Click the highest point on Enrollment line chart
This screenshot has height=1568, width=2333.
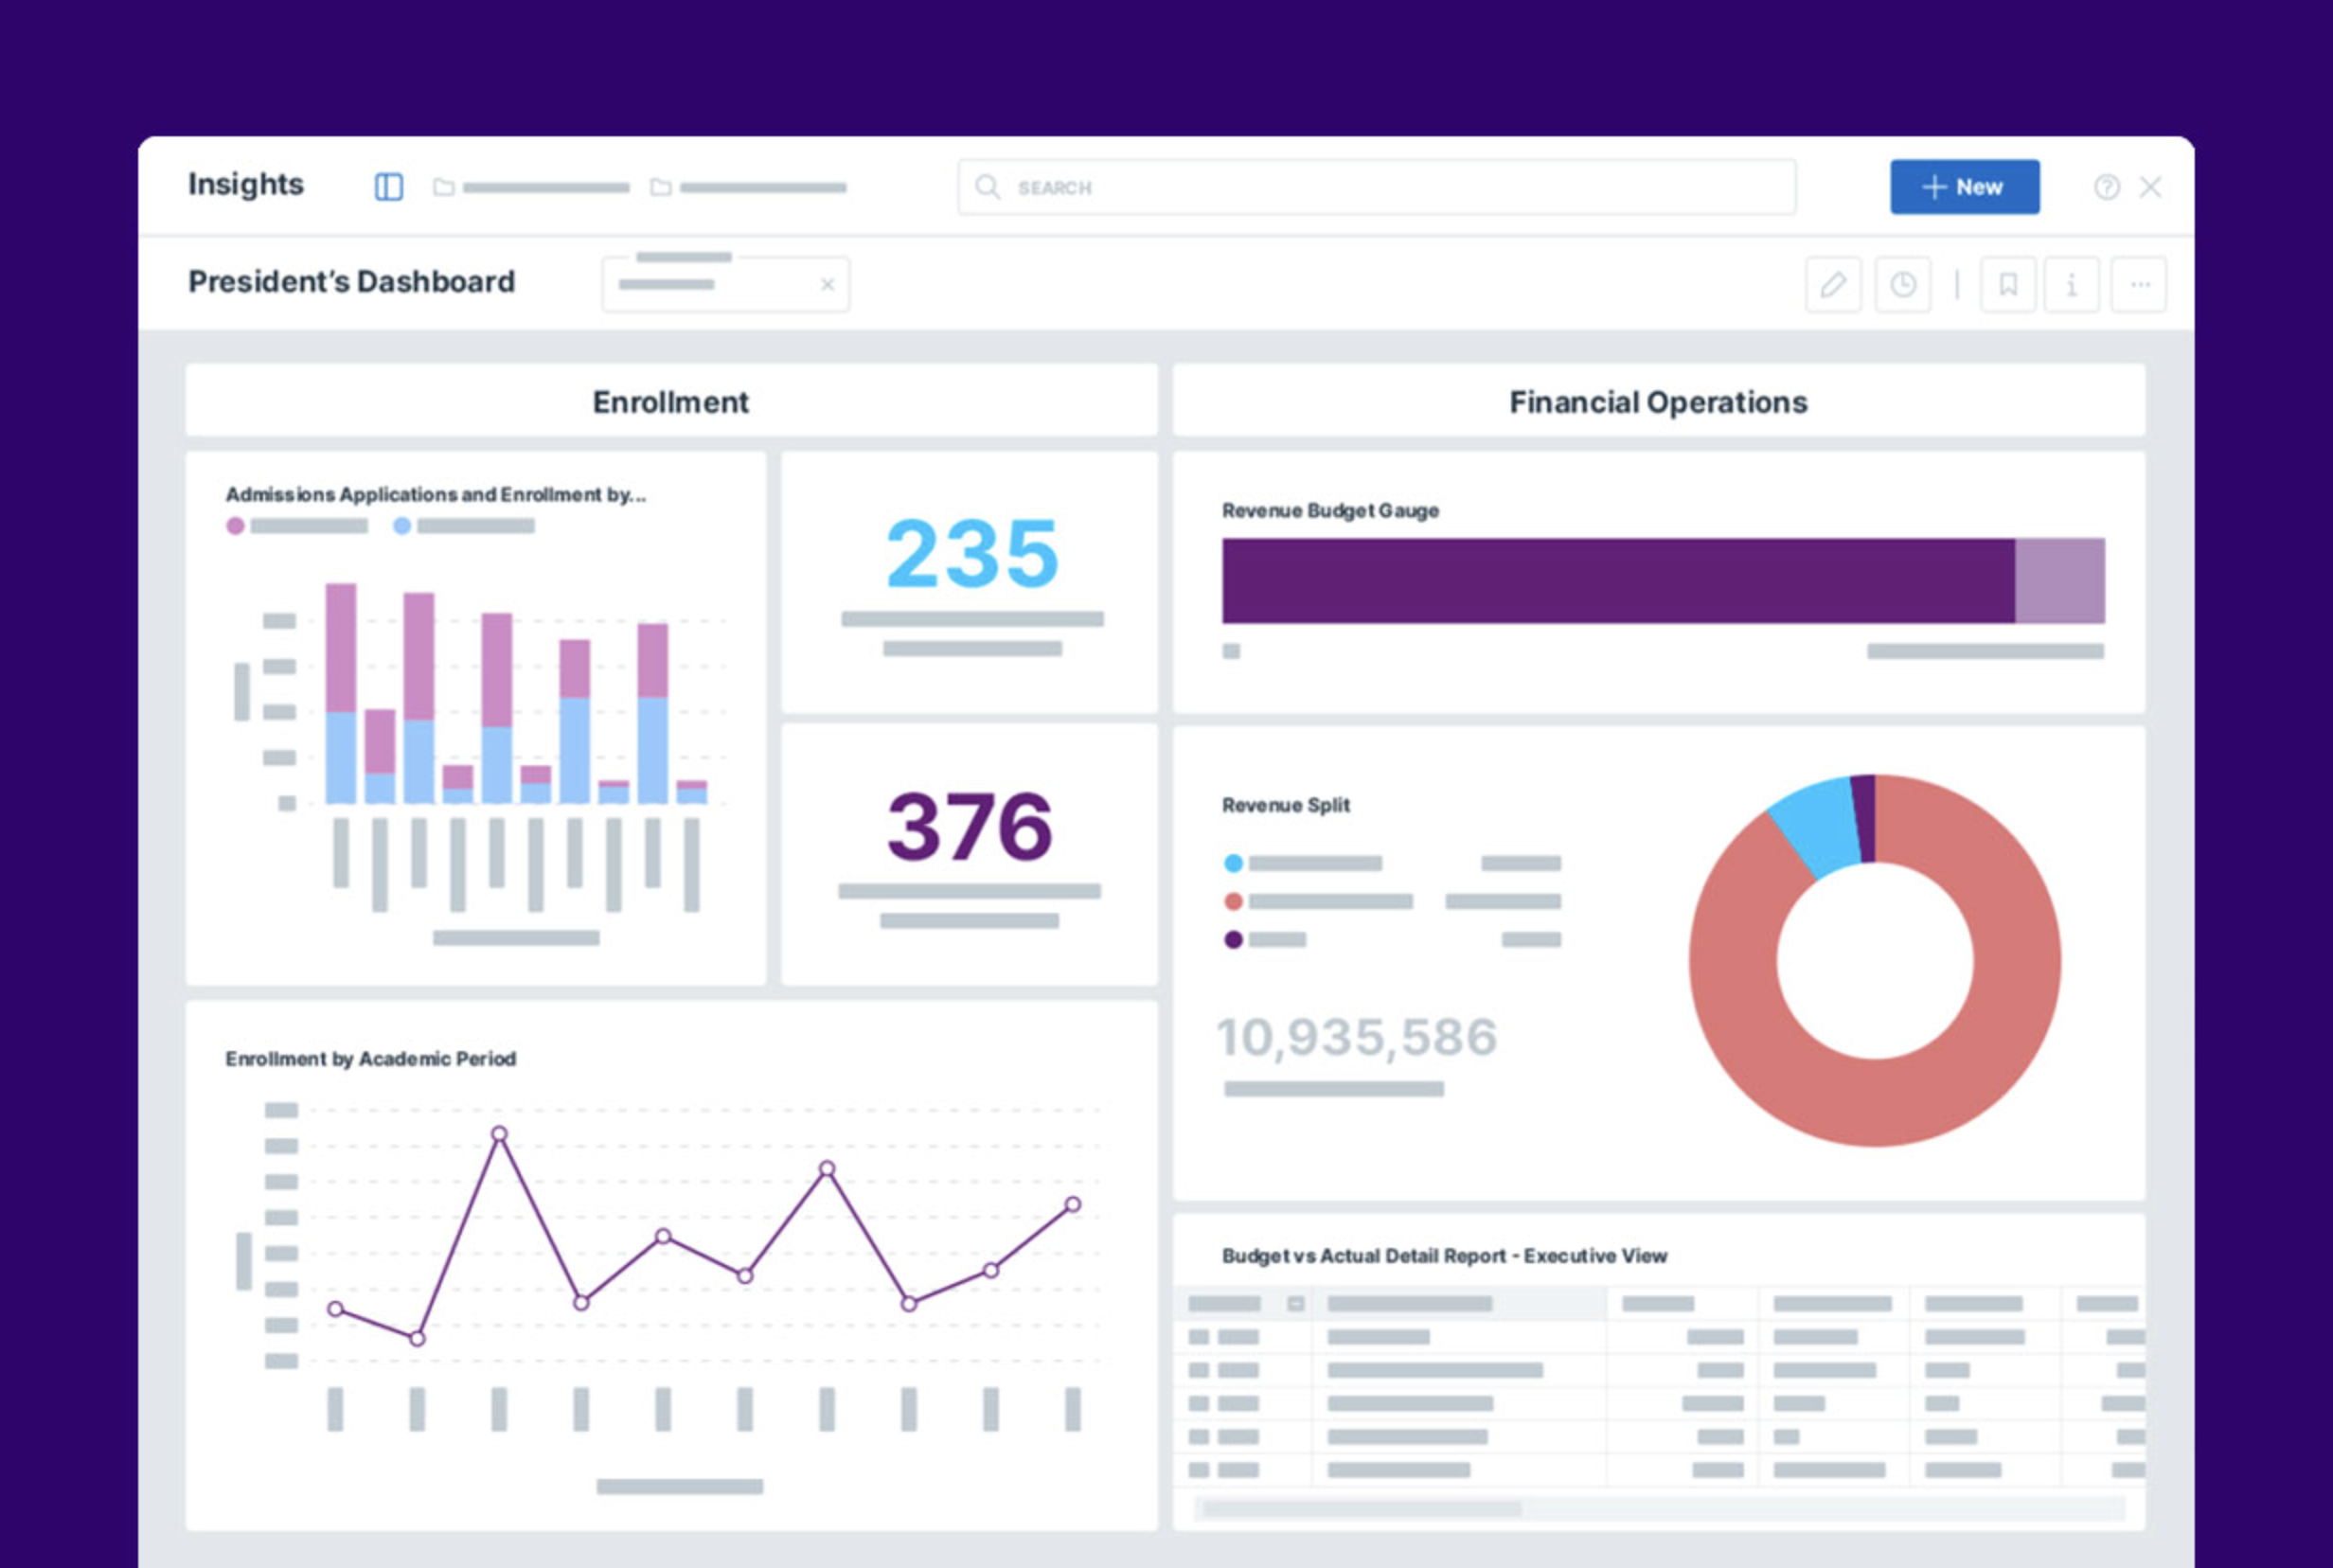click(499, 1134)
